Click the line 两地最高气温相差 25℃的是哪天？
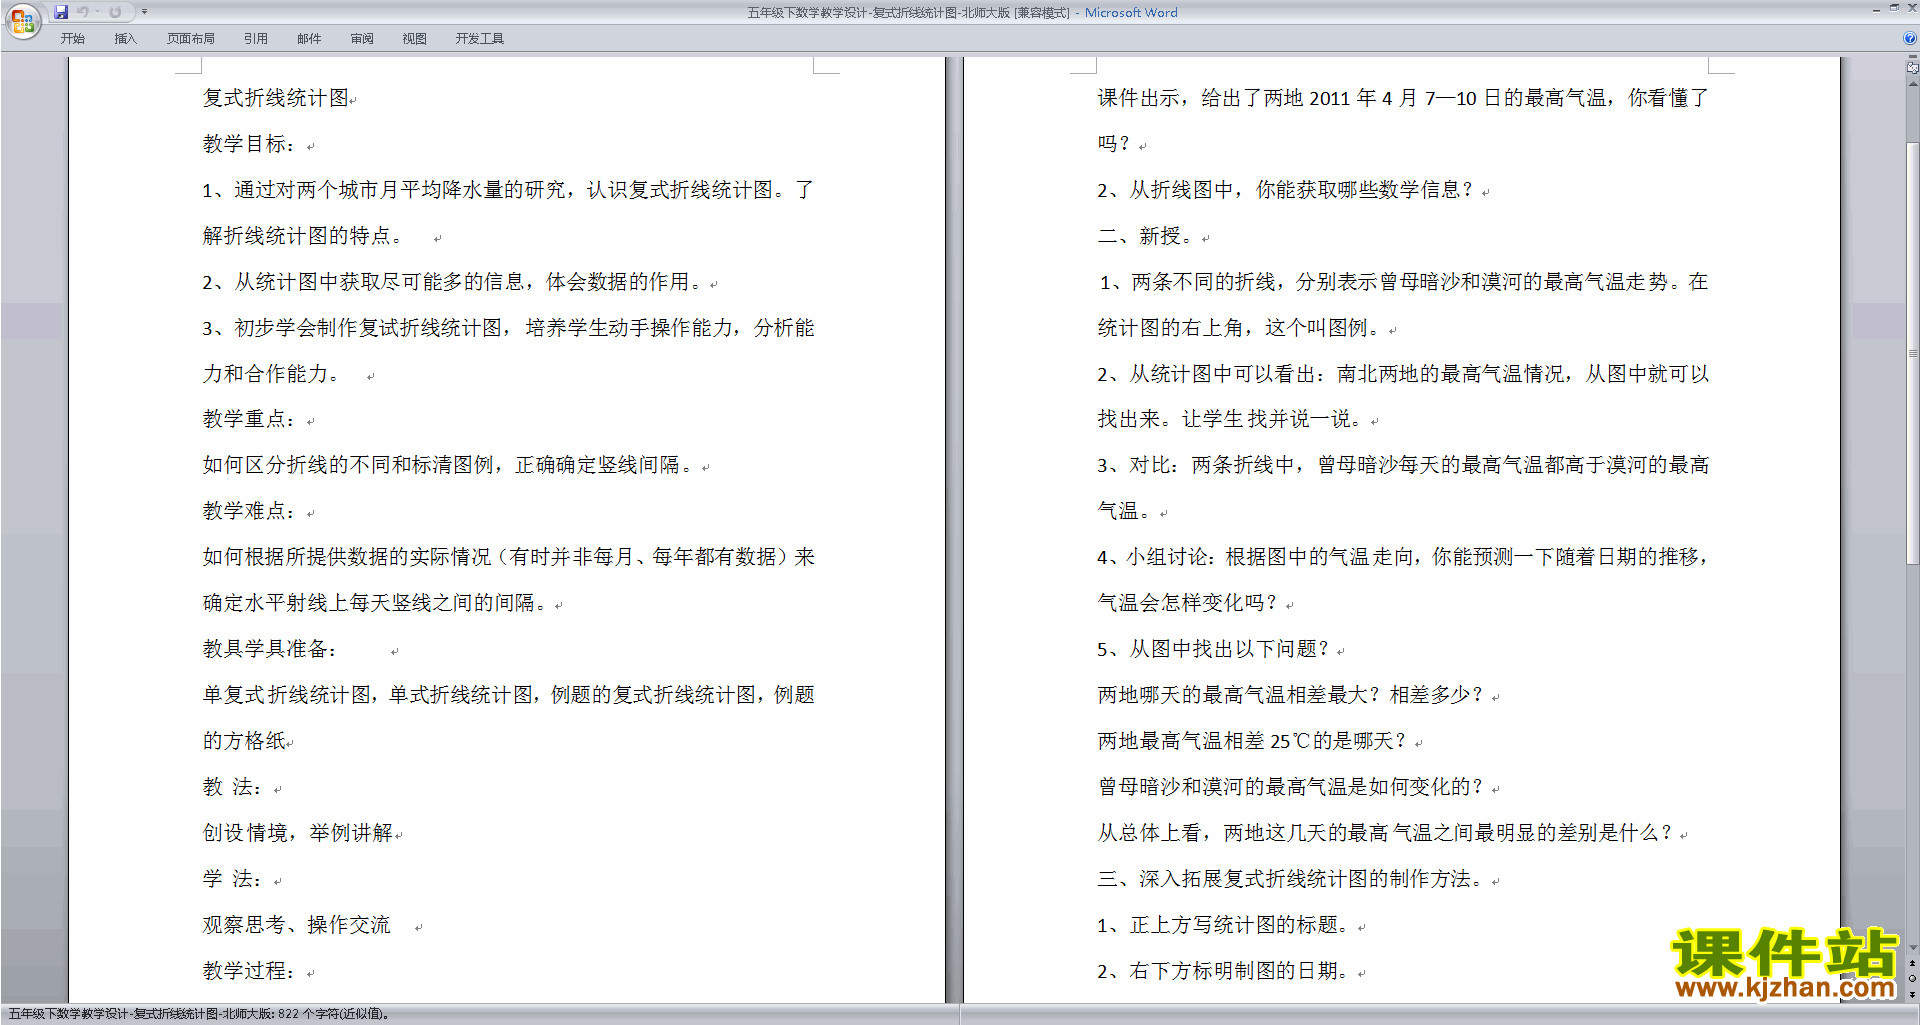 click(1253, 741)
